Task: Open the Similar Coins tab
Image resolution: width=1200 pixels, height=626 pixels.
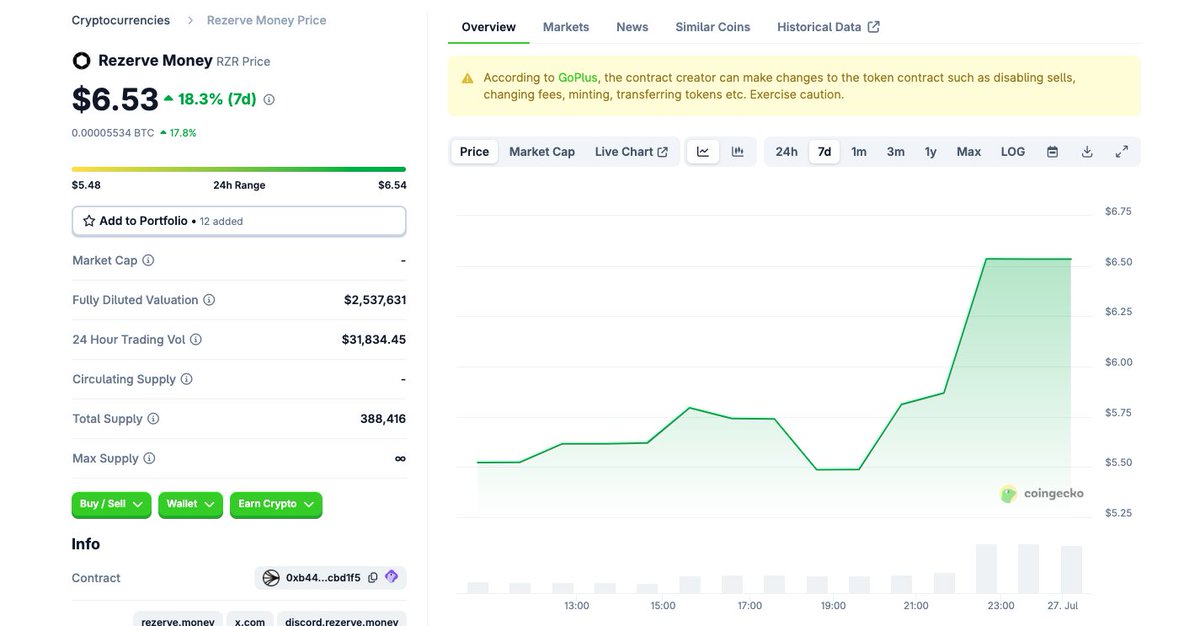Action: [713, 27]
